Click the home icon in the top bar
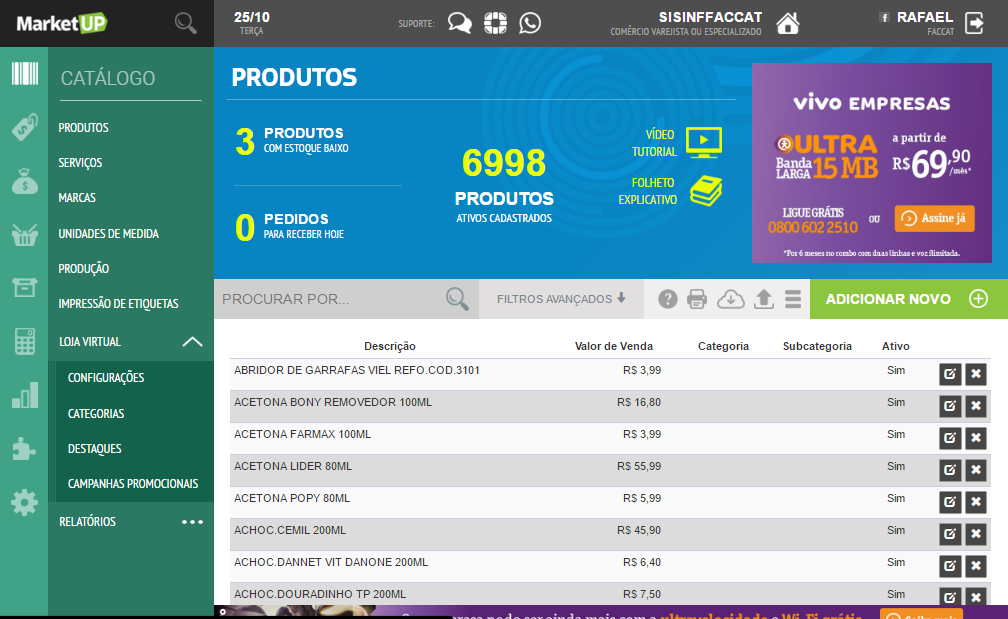 (788, 22)
